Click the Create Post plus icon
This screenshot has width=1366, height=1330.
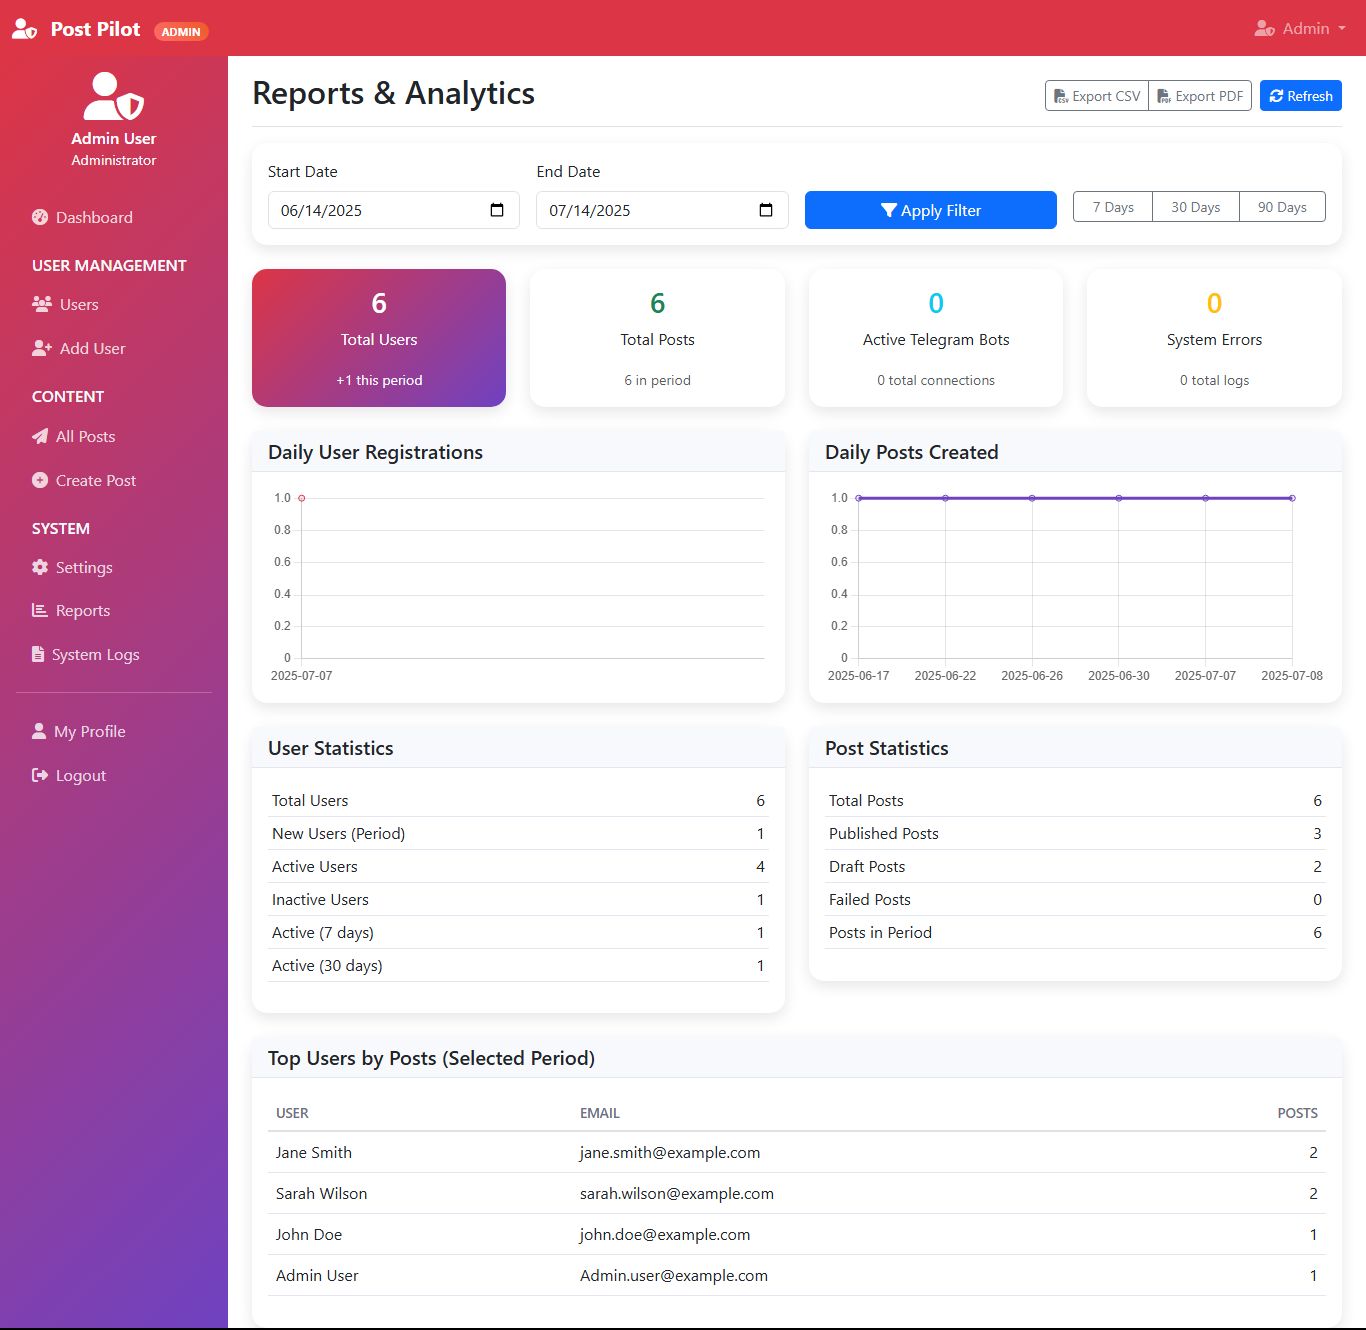[40, 480]
